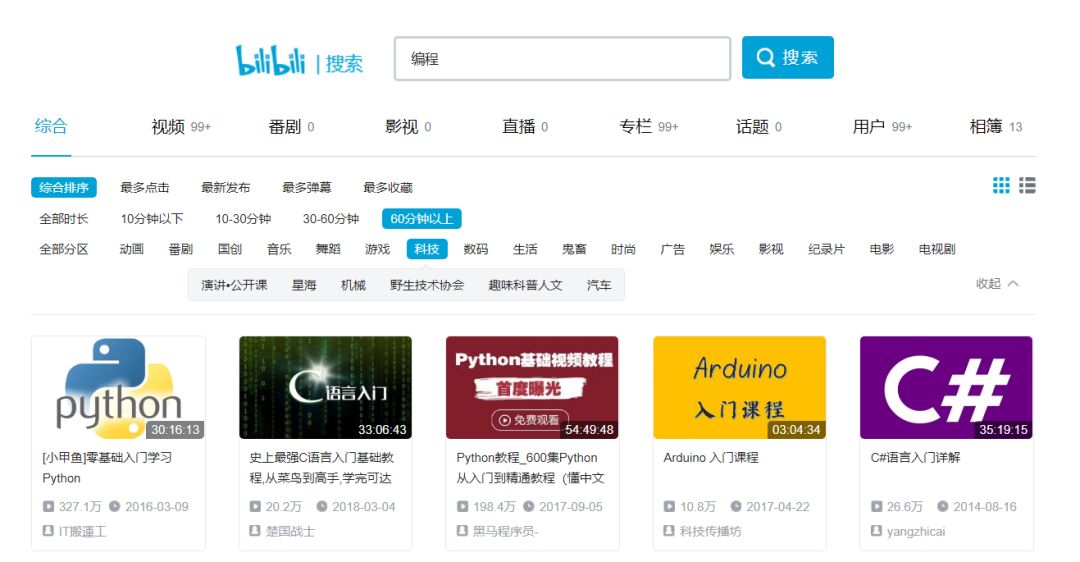The width and height of the screenshot is (1080, 562).
Task: Sort results by 最多点击
Action: coord(145,187)
